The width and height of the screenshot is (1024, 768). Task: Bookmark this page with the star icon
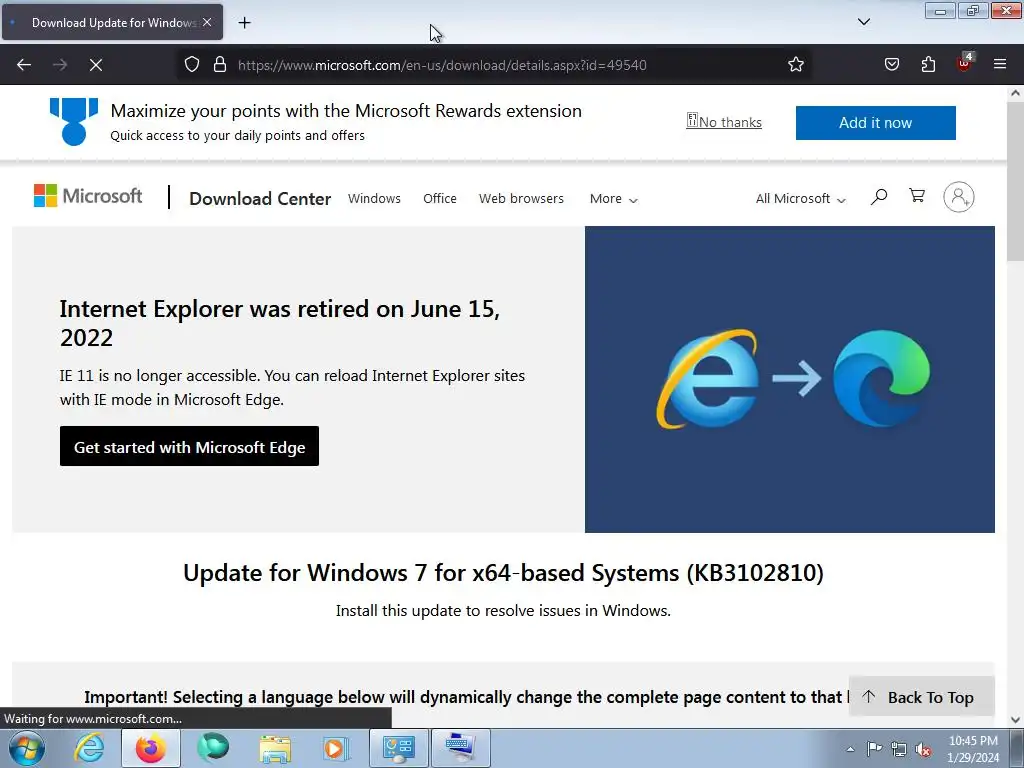pyautogui.click(x=795, y=65)
